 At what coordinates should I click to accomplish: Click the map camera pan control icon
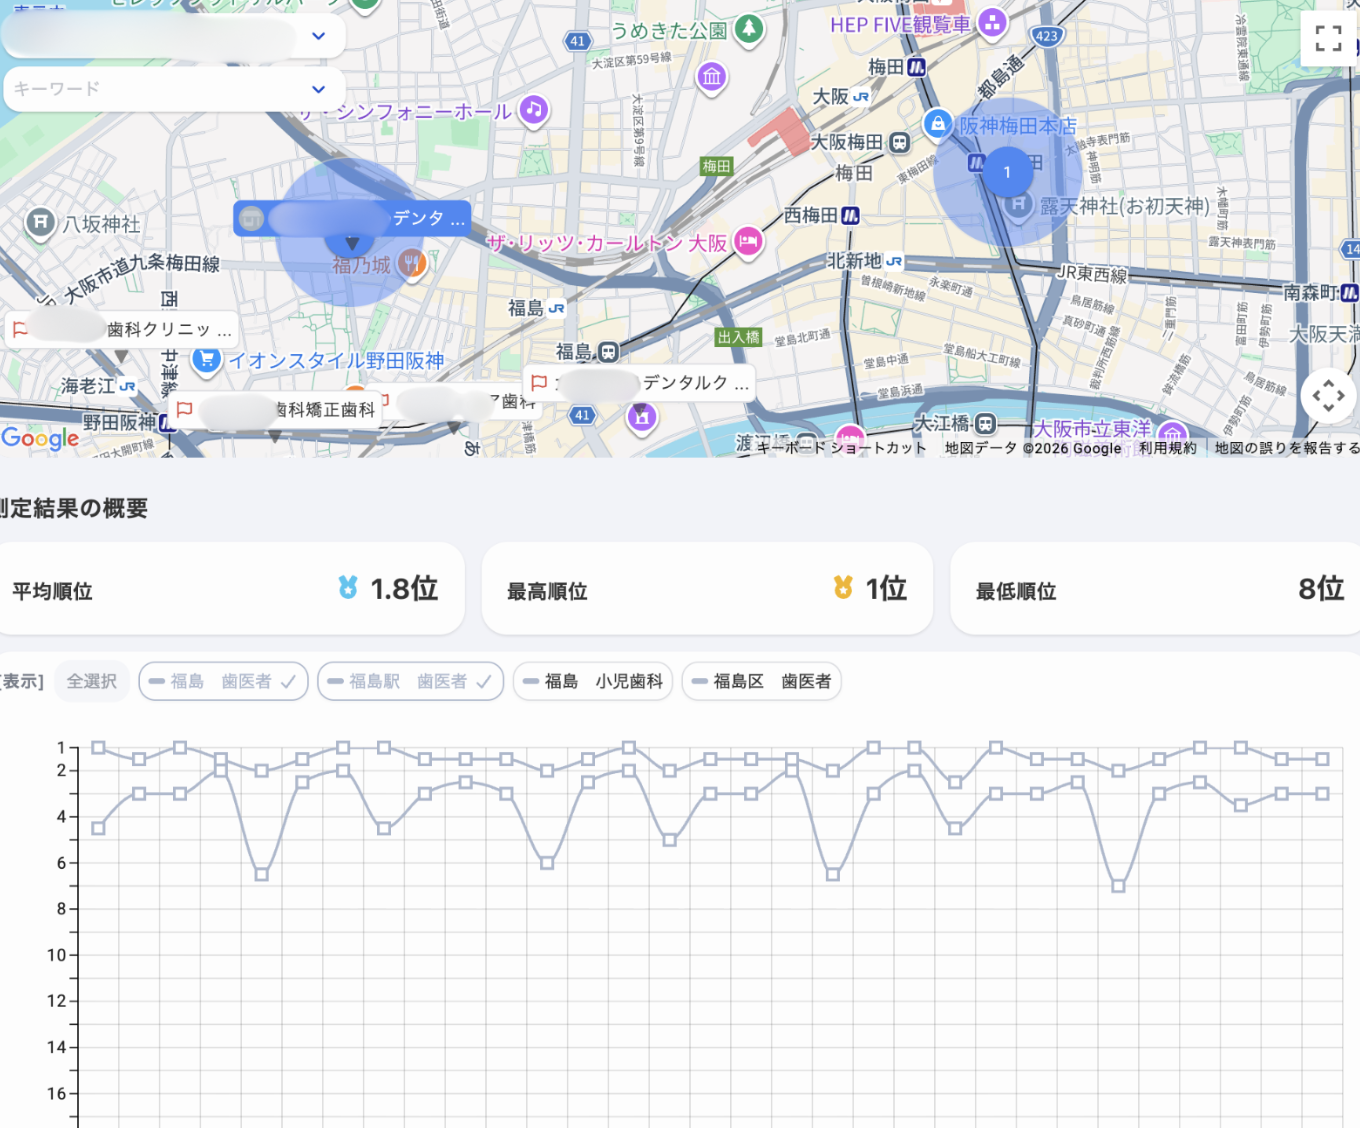coord(1328,396)
